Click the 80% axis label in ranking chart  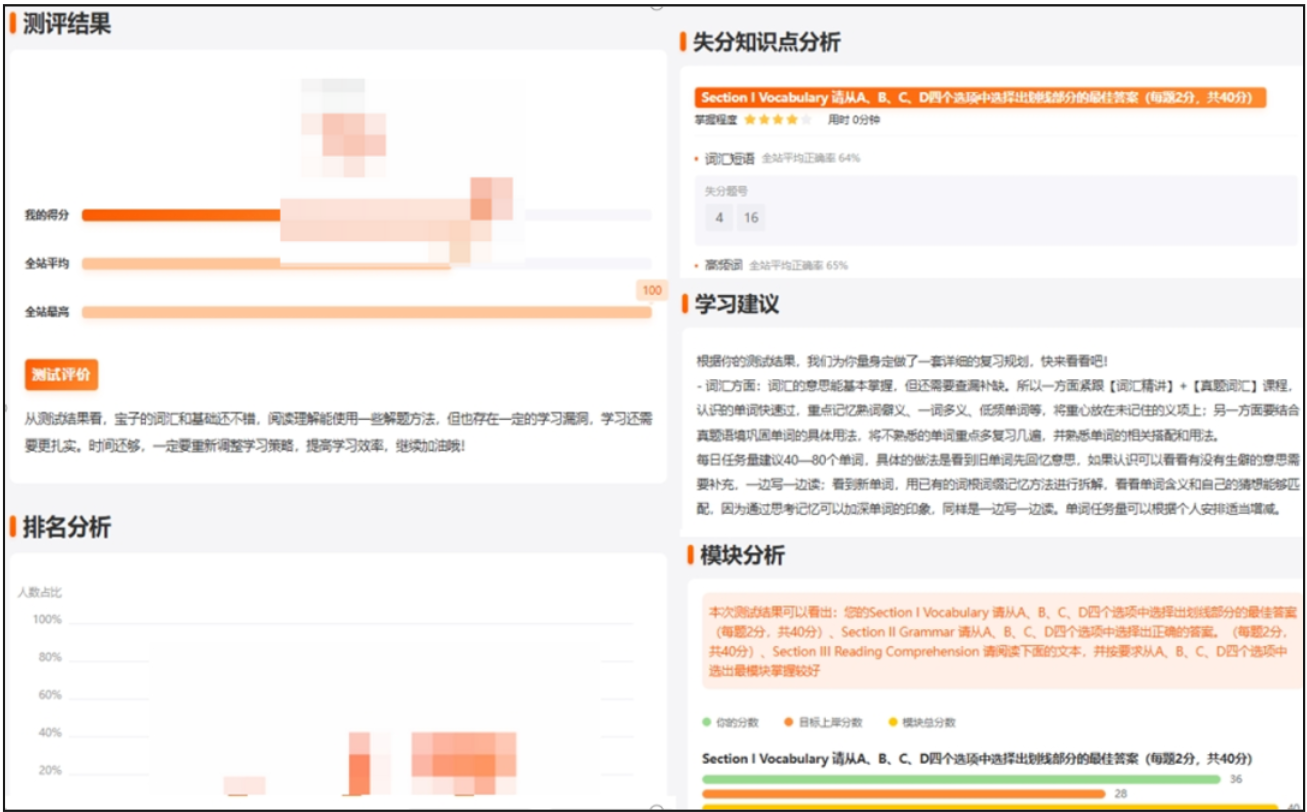[x=49, y=657]
